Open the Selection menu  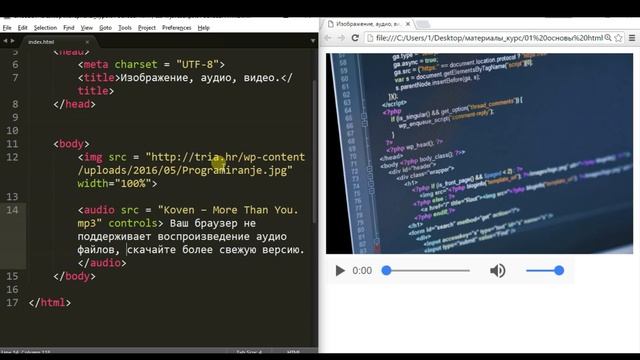(x=45, y=28)
